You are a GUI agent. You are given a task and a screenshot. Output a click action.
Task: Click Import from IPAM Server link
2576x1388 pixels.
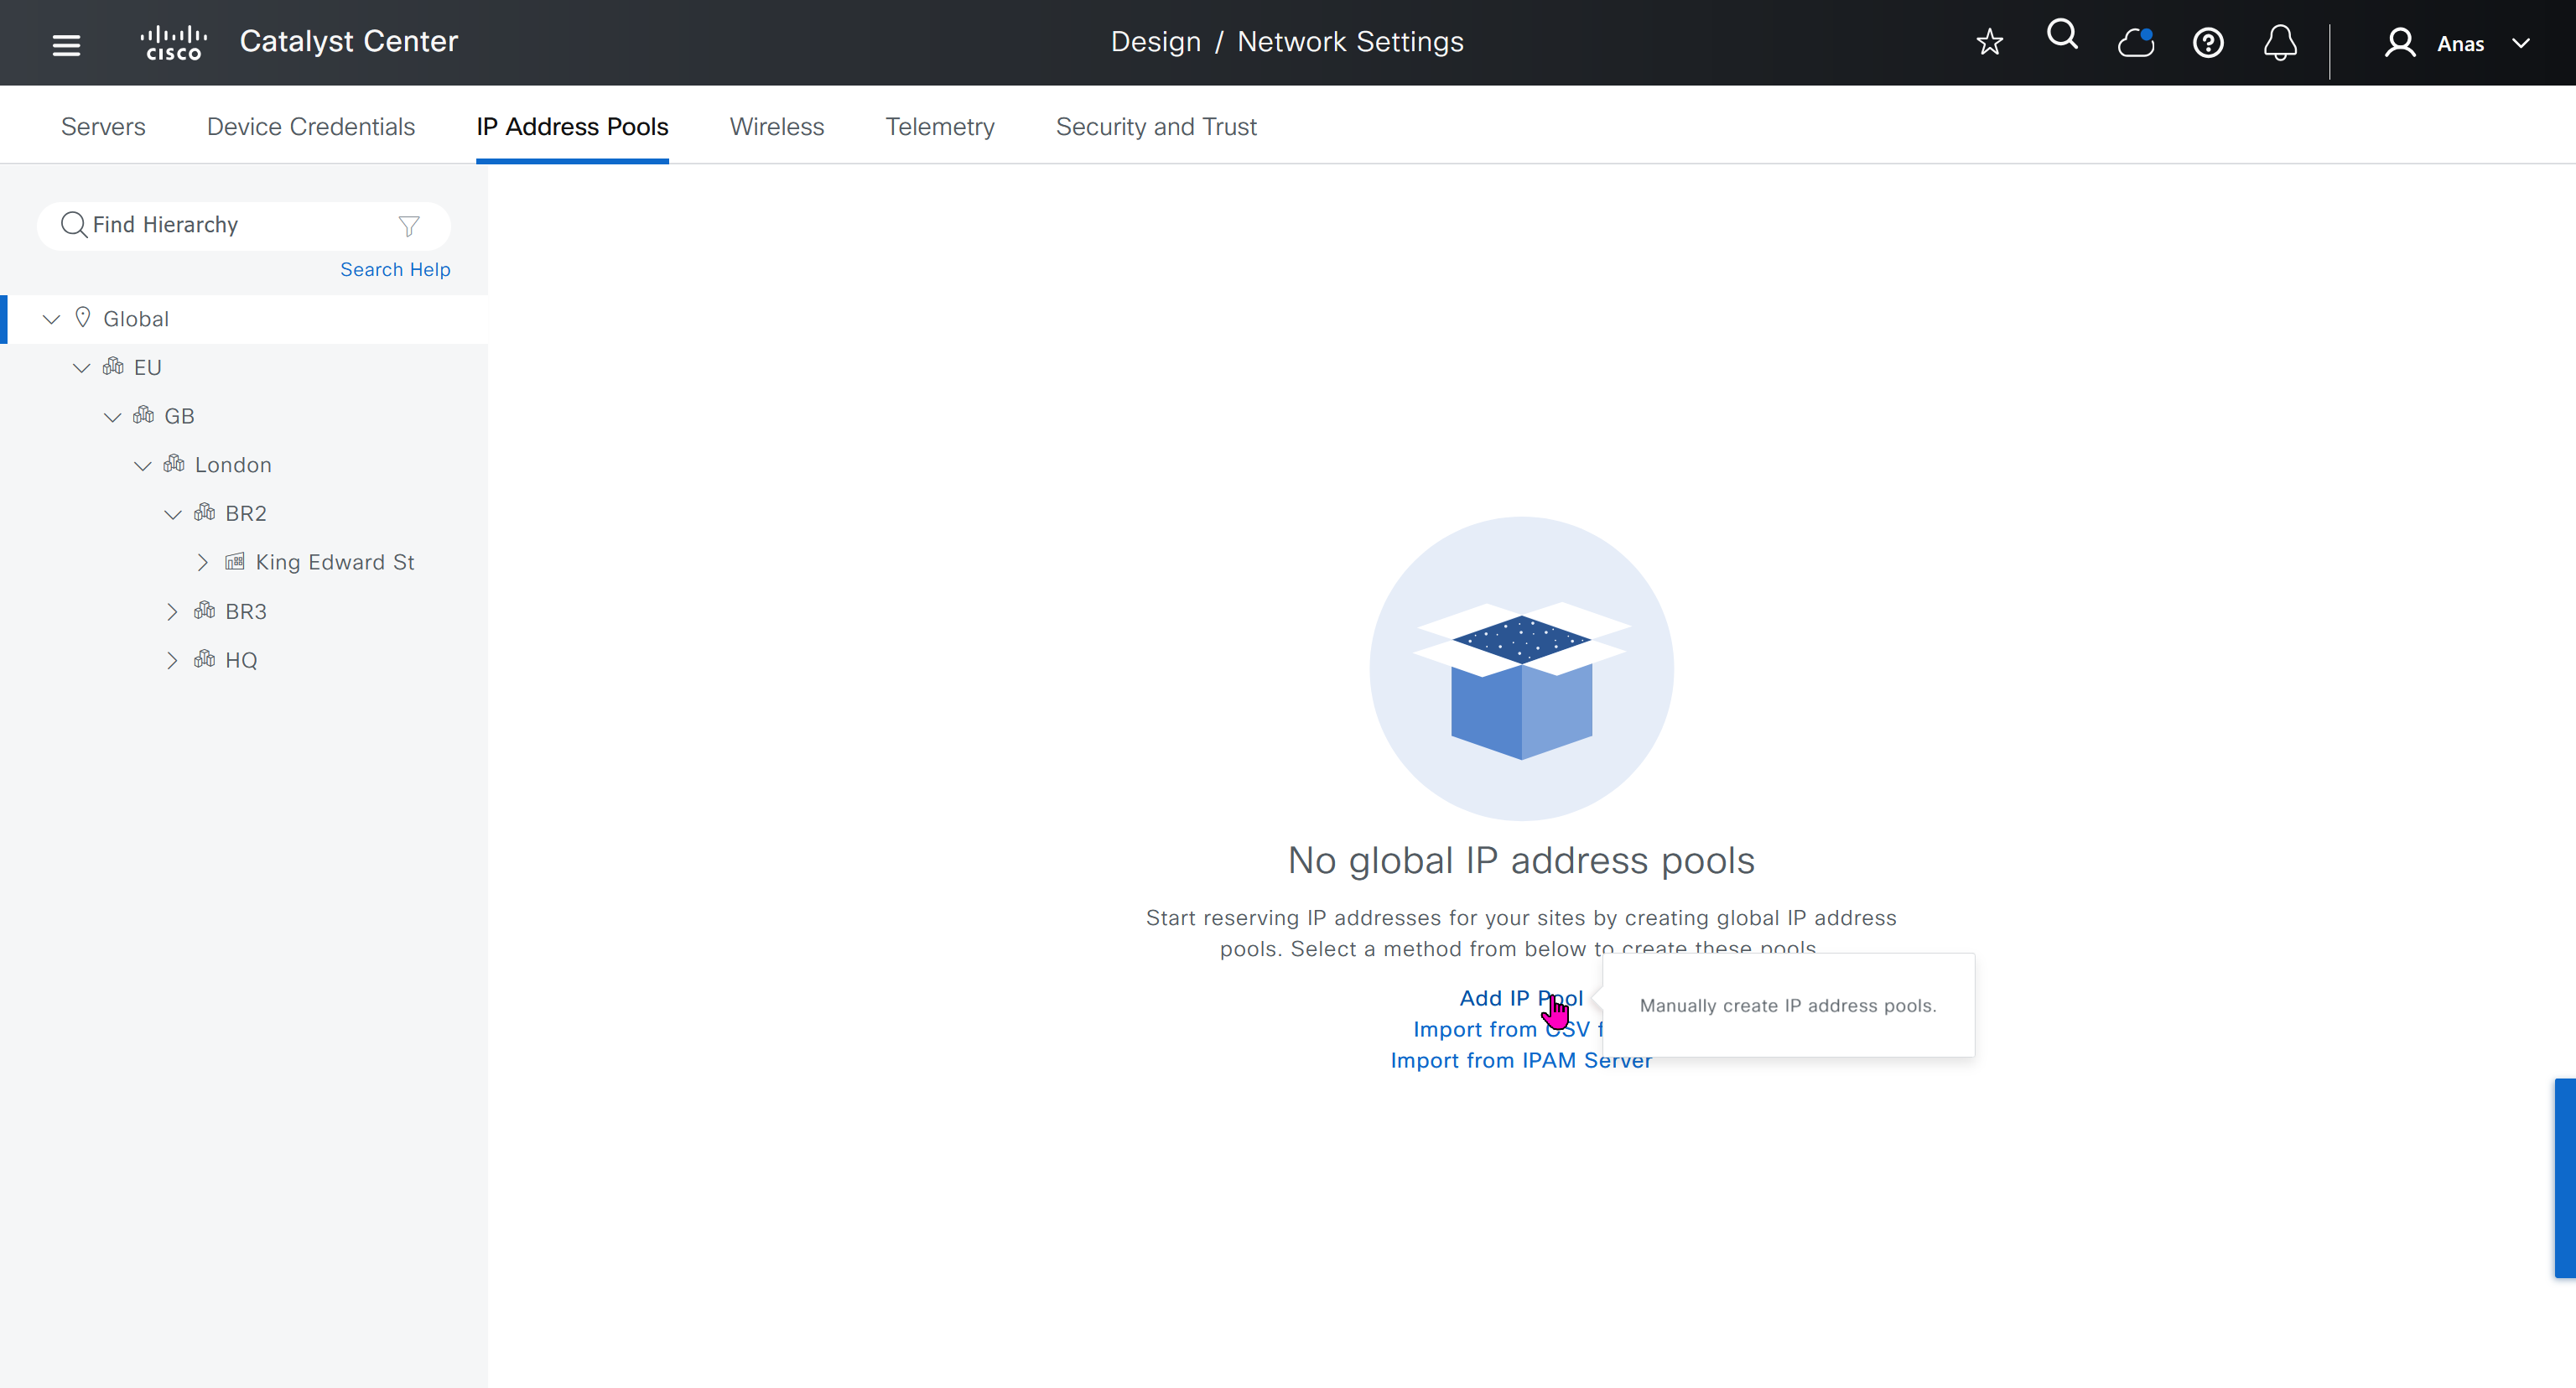pyautogui.click(x=1519, y=1061)
